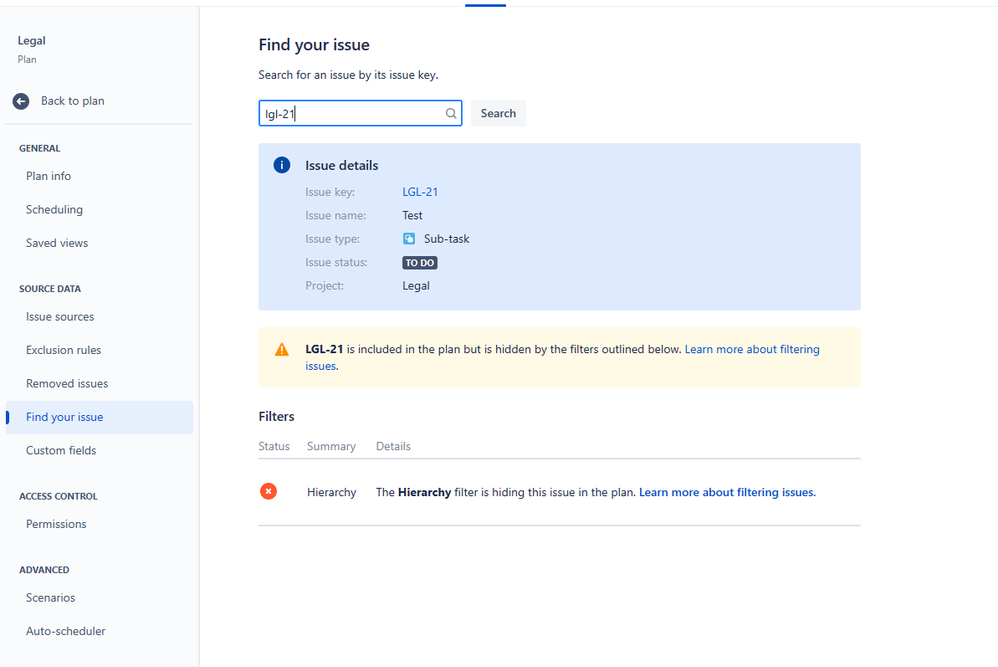Image resolution: width=998 pixels, height=667 pixels.
Task: Open Permissions under Access control
Action: point(56,524)
